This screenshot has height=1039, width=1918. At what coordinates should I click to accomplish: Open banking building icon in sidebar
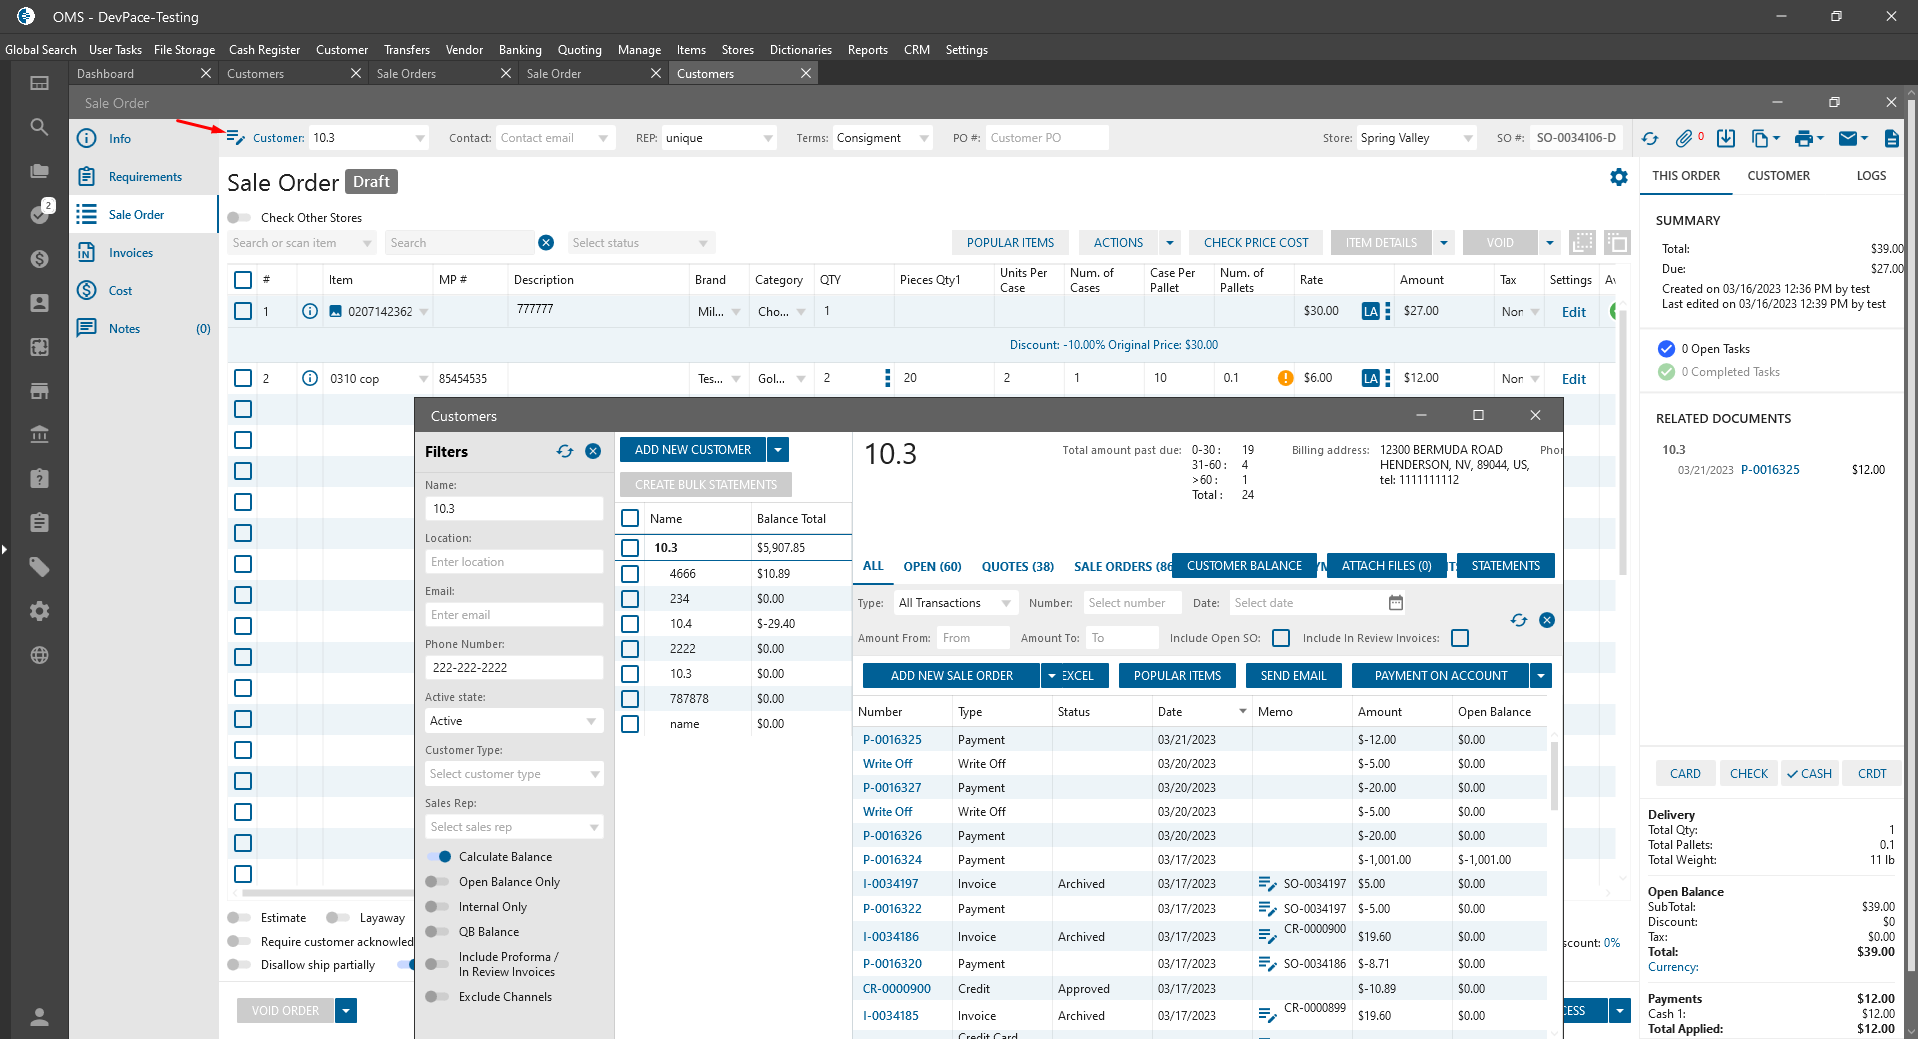39,435
